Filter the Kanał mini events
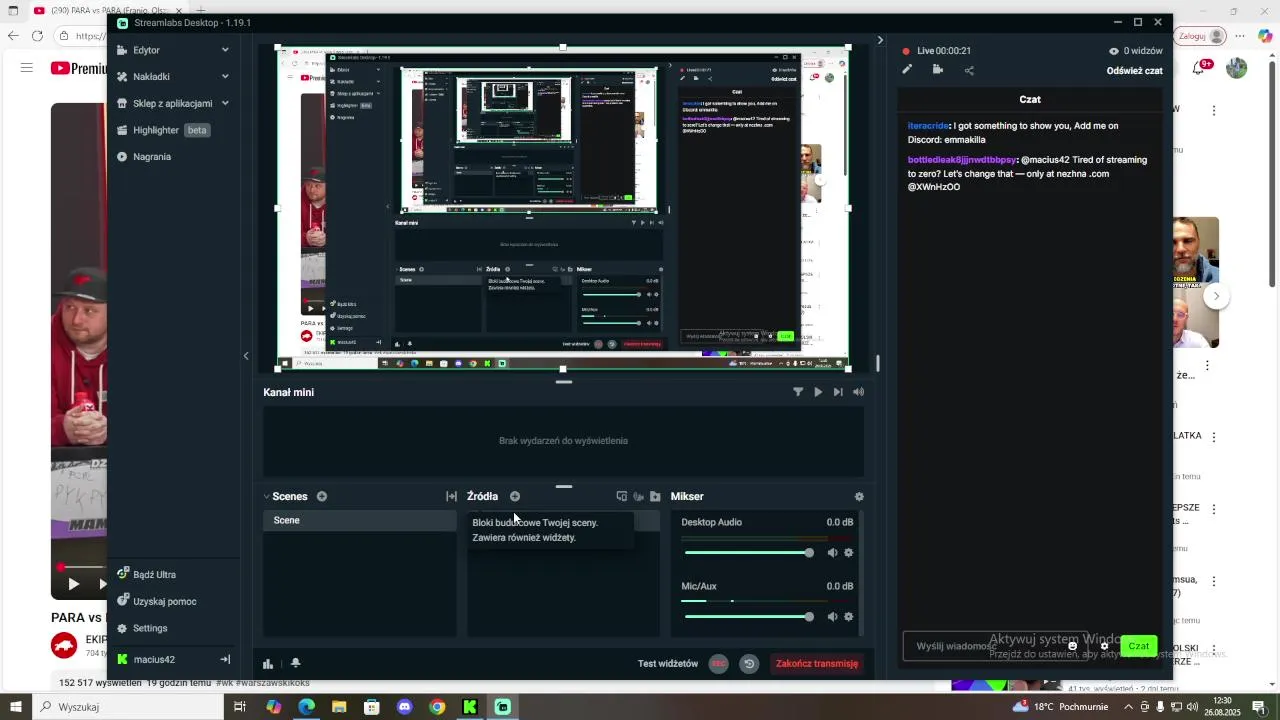This screenshot has width=1280, height=720. coord(798,392)
